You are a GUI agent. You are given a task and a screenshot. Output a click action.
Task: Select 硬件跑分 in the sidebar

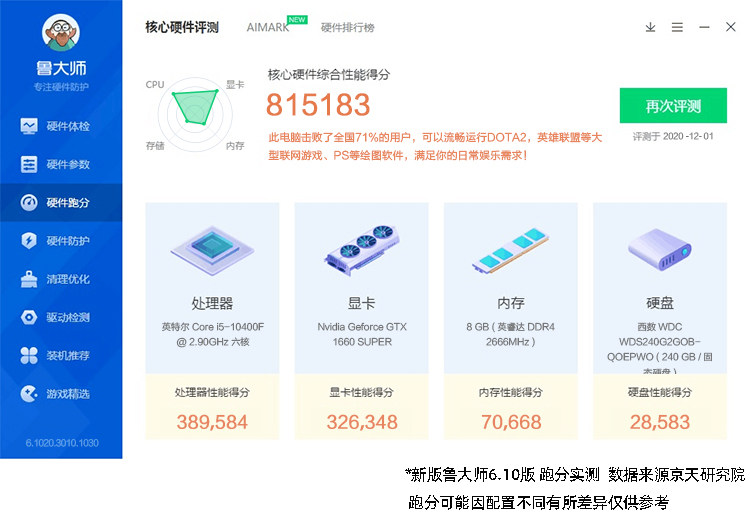point(61,203)
